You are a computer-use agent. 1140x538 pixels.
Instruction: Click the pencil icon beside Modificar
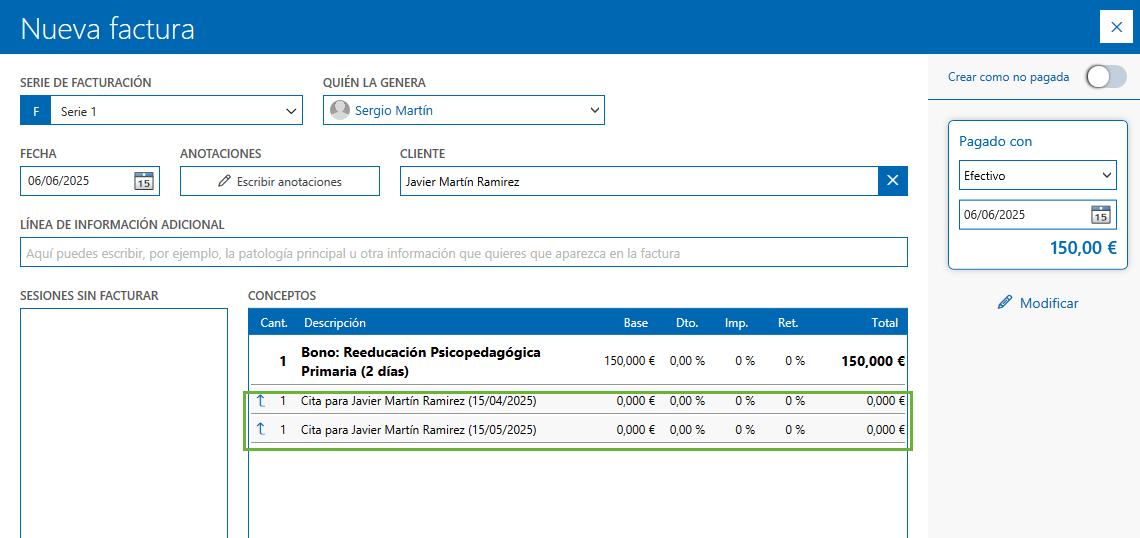(x=1005, y=303)
